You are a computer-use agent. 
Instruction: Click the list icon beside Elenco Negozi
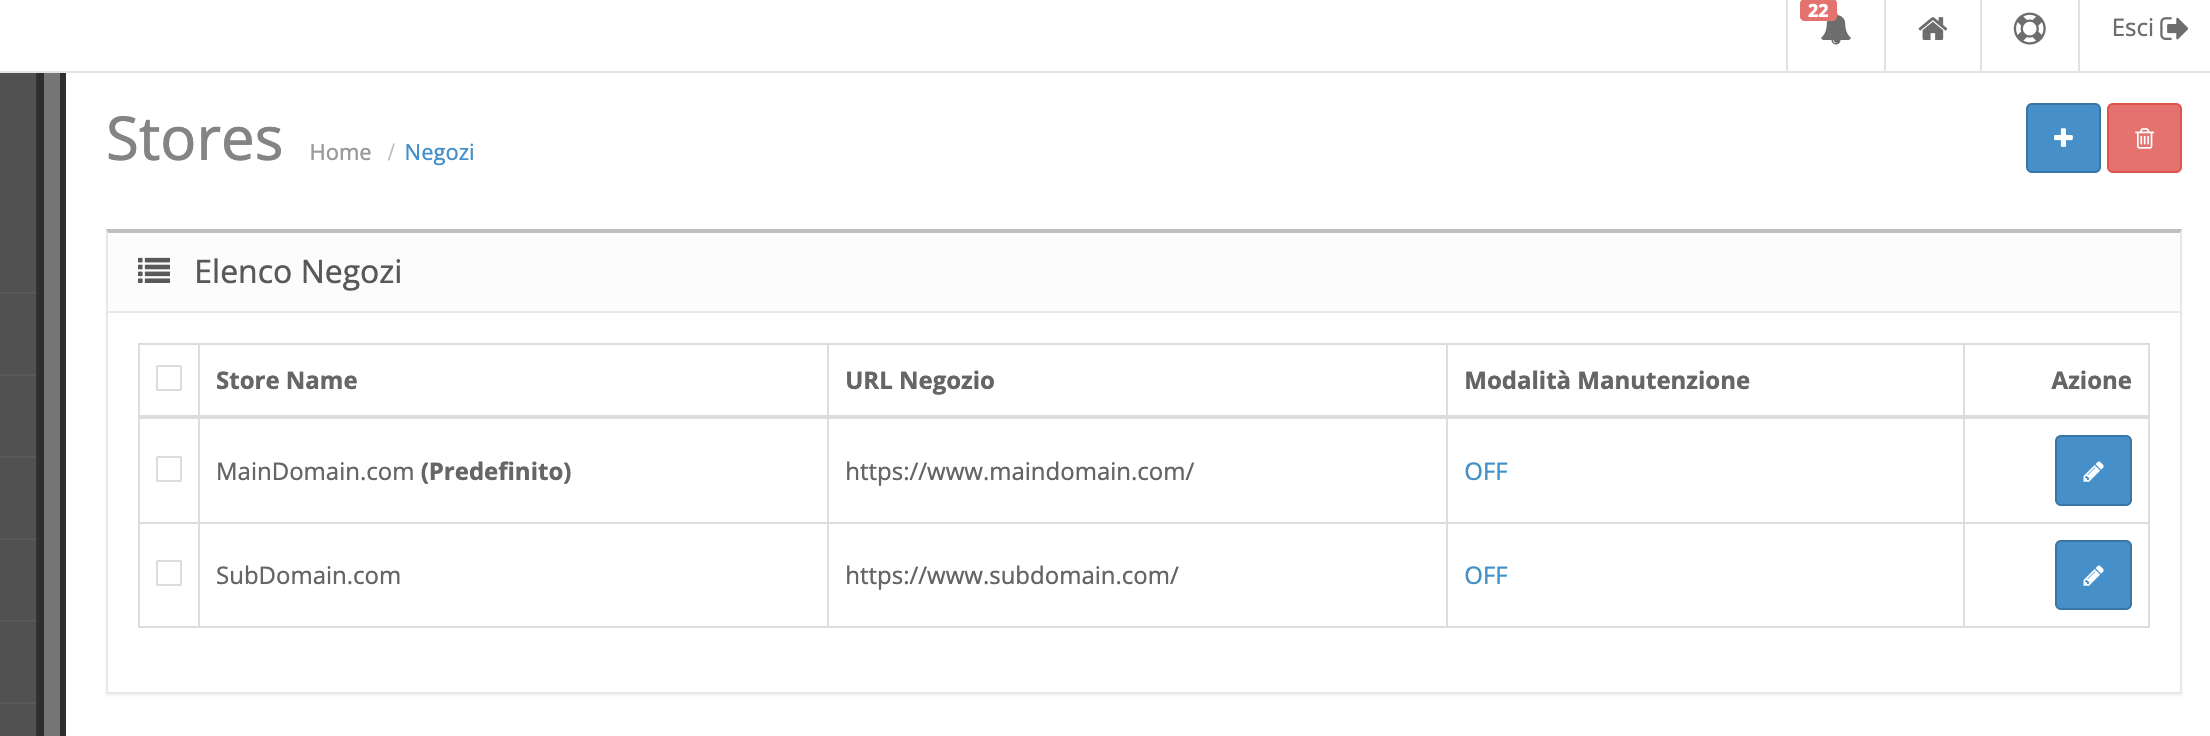(x=154, y=271)
